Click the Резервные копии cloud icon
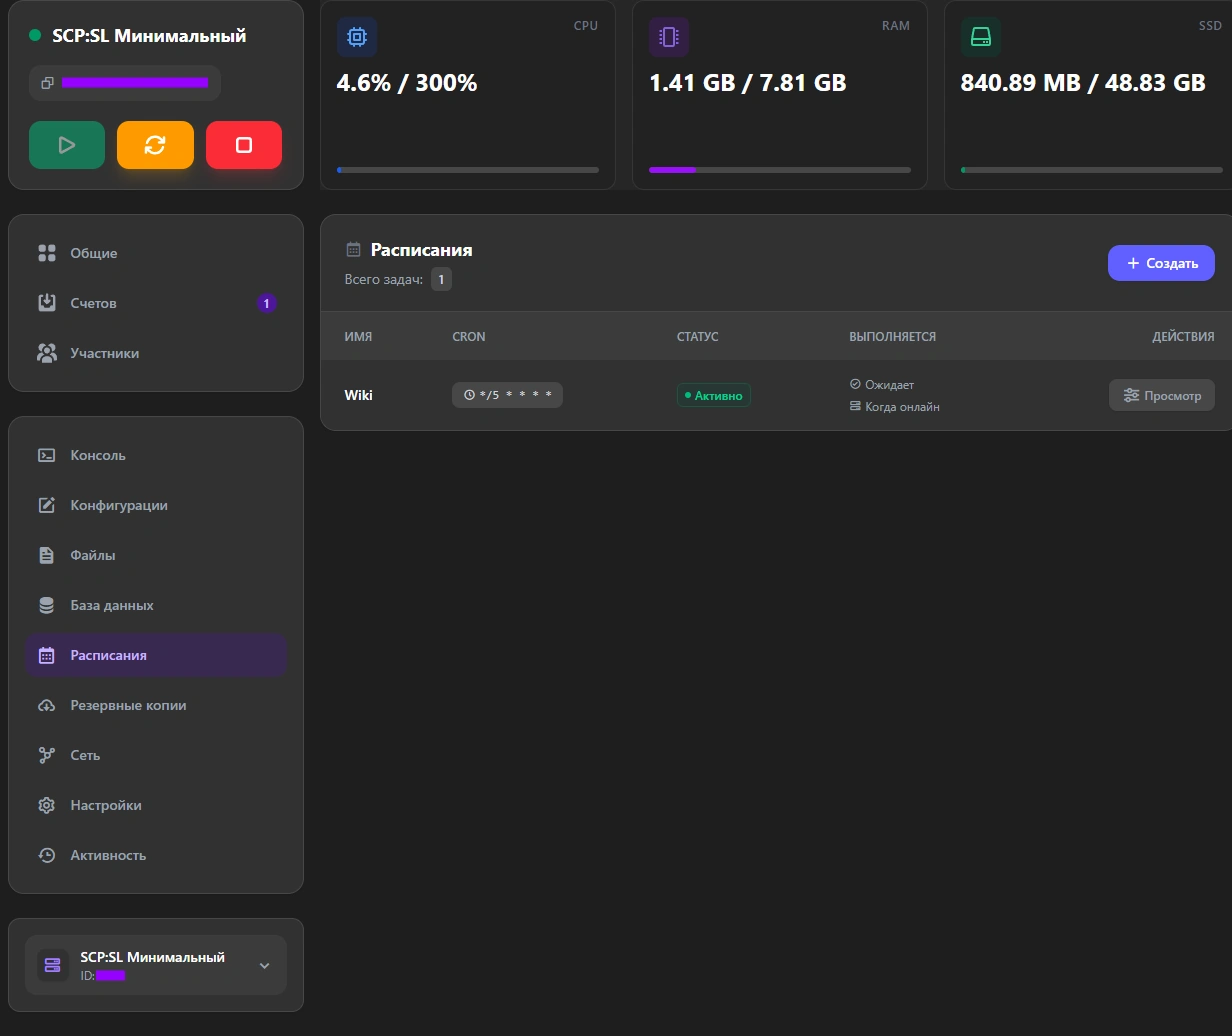Screen dimensions: 1232x1036 [x=47, y=705]
